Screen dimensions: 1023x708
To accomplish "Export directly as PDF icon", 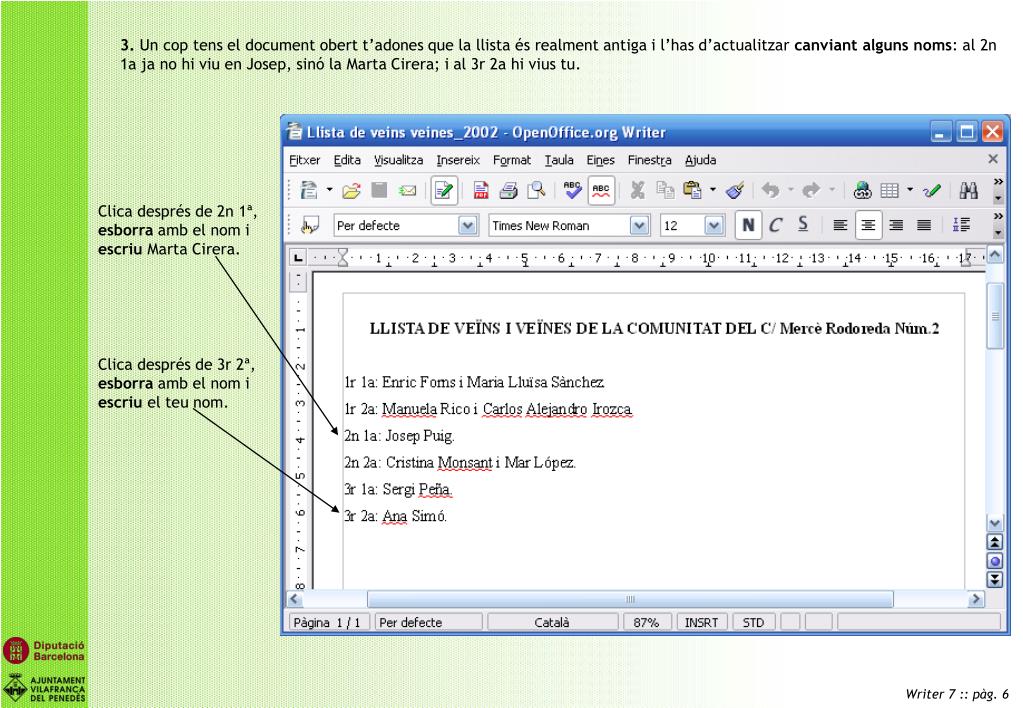I will (x=481, y=191).
